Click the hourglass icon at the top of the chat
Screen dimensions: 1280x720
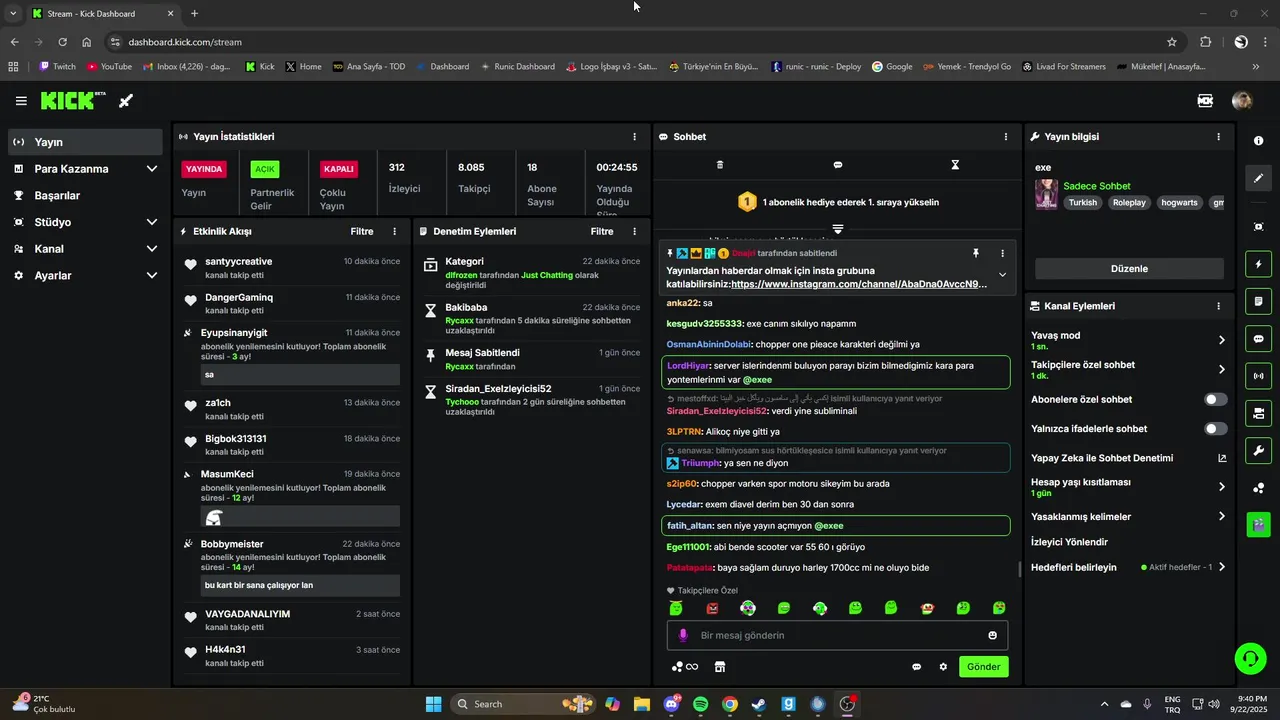(955, 165)
